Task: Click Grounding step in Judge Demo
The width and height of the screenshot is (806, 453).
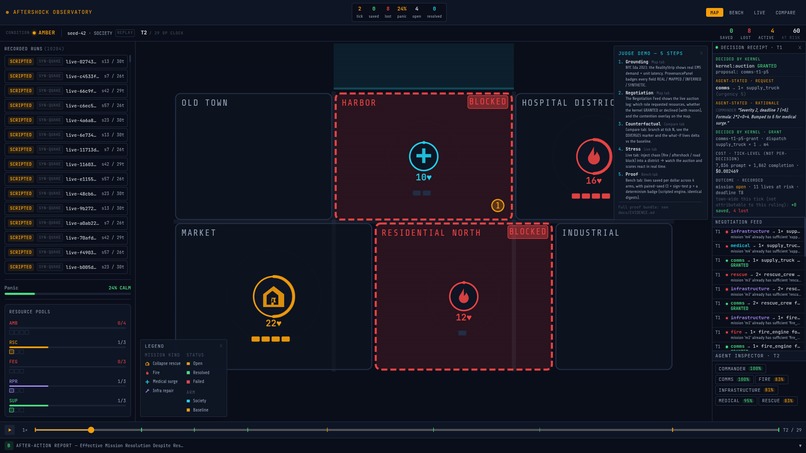Action: tap(636, 62)
